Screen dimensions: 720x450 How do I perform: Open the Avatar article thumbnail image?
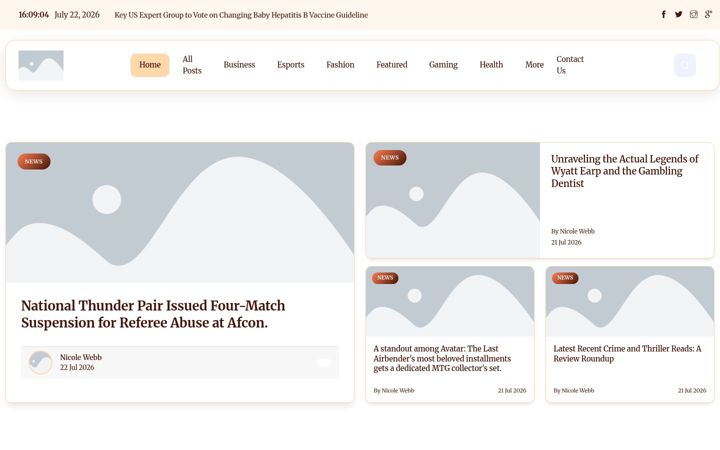tap(450, 302)
